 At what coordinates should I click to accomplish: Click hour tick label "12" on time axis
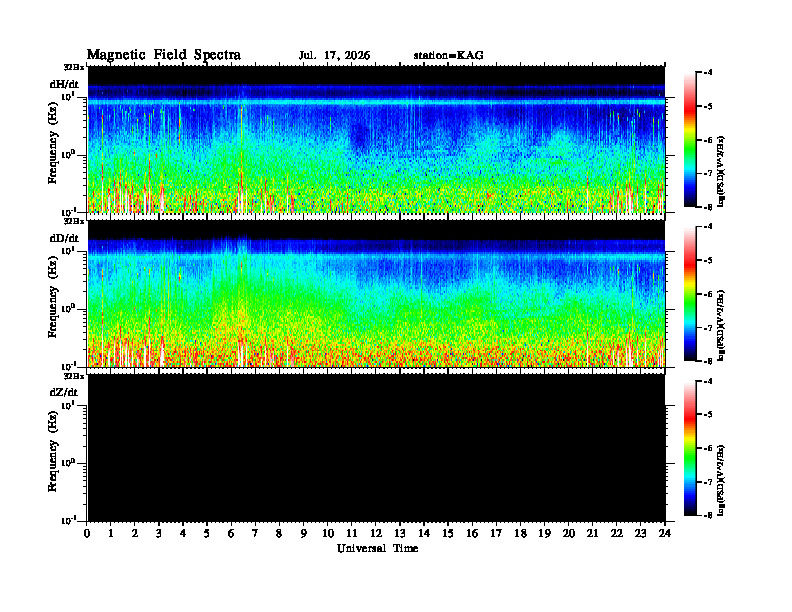(x=376, y=534)
